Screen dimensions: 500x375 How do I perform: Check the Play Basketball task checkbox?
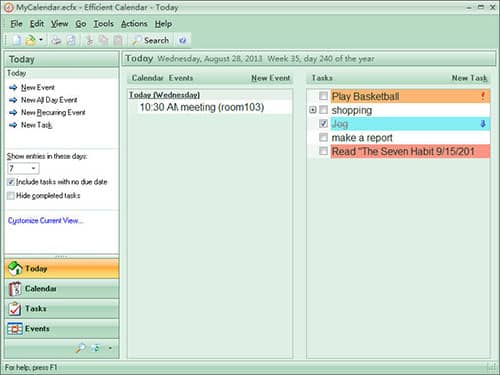point(323,96)
